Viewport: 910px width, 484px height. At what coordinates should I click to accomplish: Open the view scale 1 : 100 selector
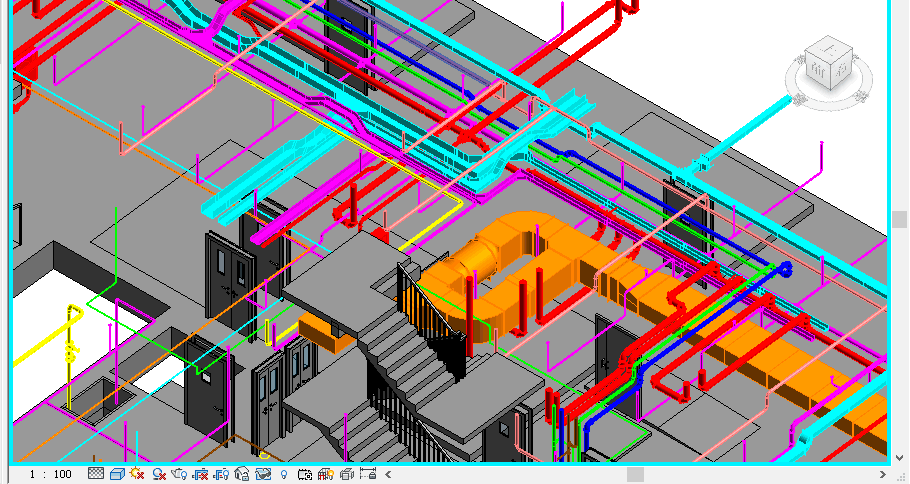(x=50, y=474)
